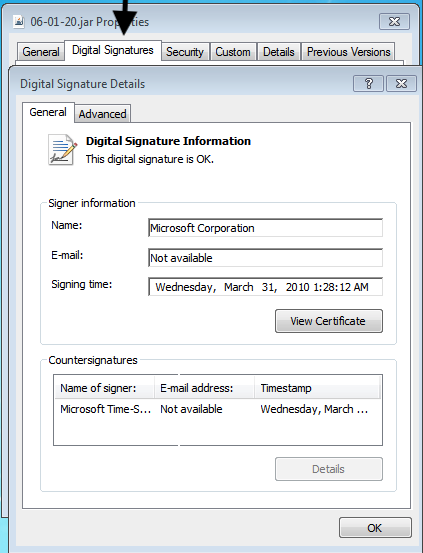Image resolution: width=423 pixels, height=553 pixels.
Task: Switch to the Advanced tab
Action: point(102,114)
